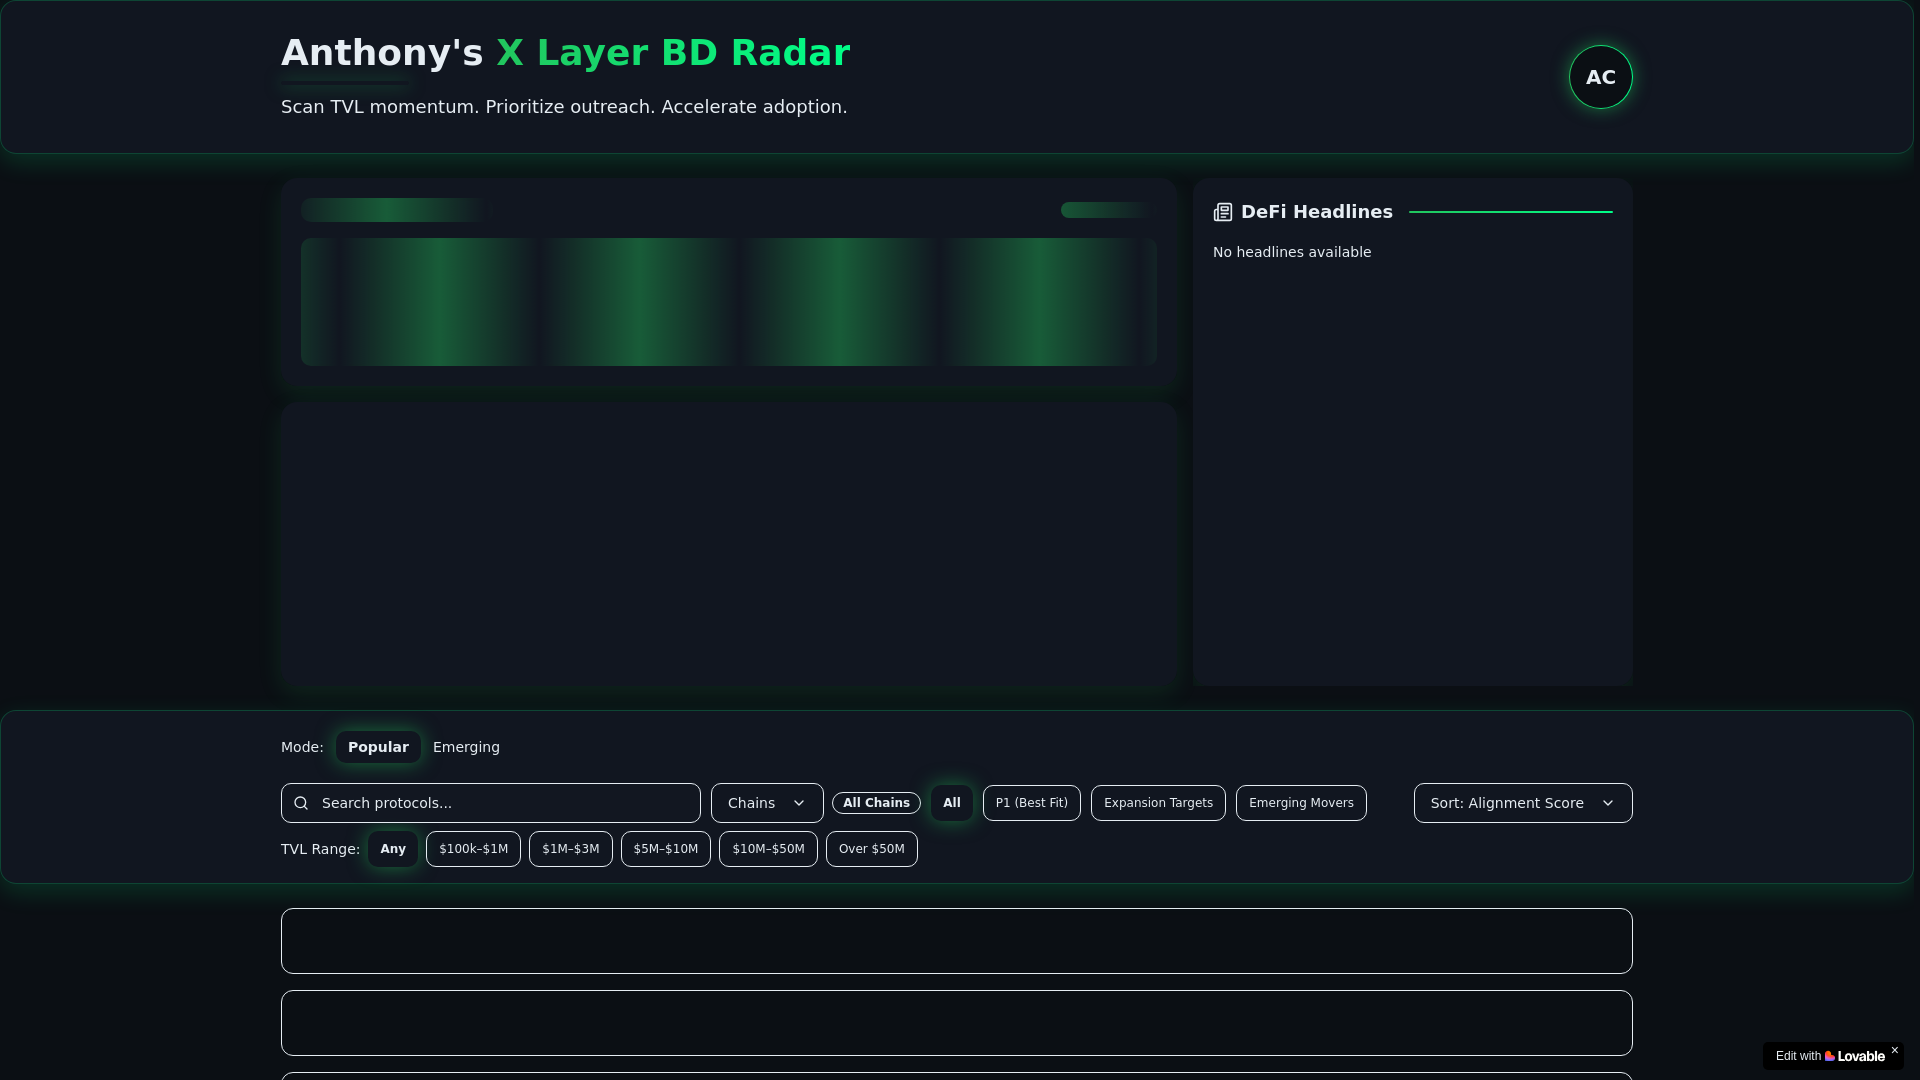Screen dimensions: 1920x1080
Task: Filter by Emerging Movers
Action: [x=1301, y=803]
